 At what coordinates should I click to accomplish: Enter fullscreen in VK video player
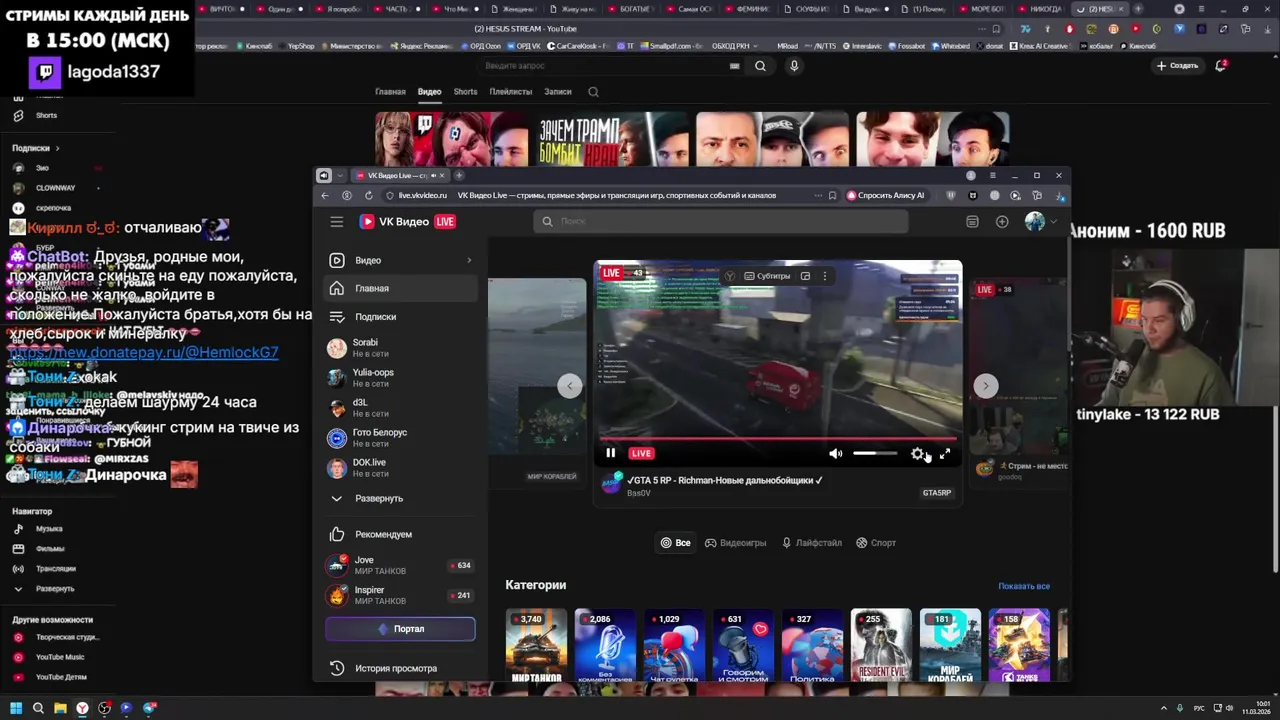(945, 454)
